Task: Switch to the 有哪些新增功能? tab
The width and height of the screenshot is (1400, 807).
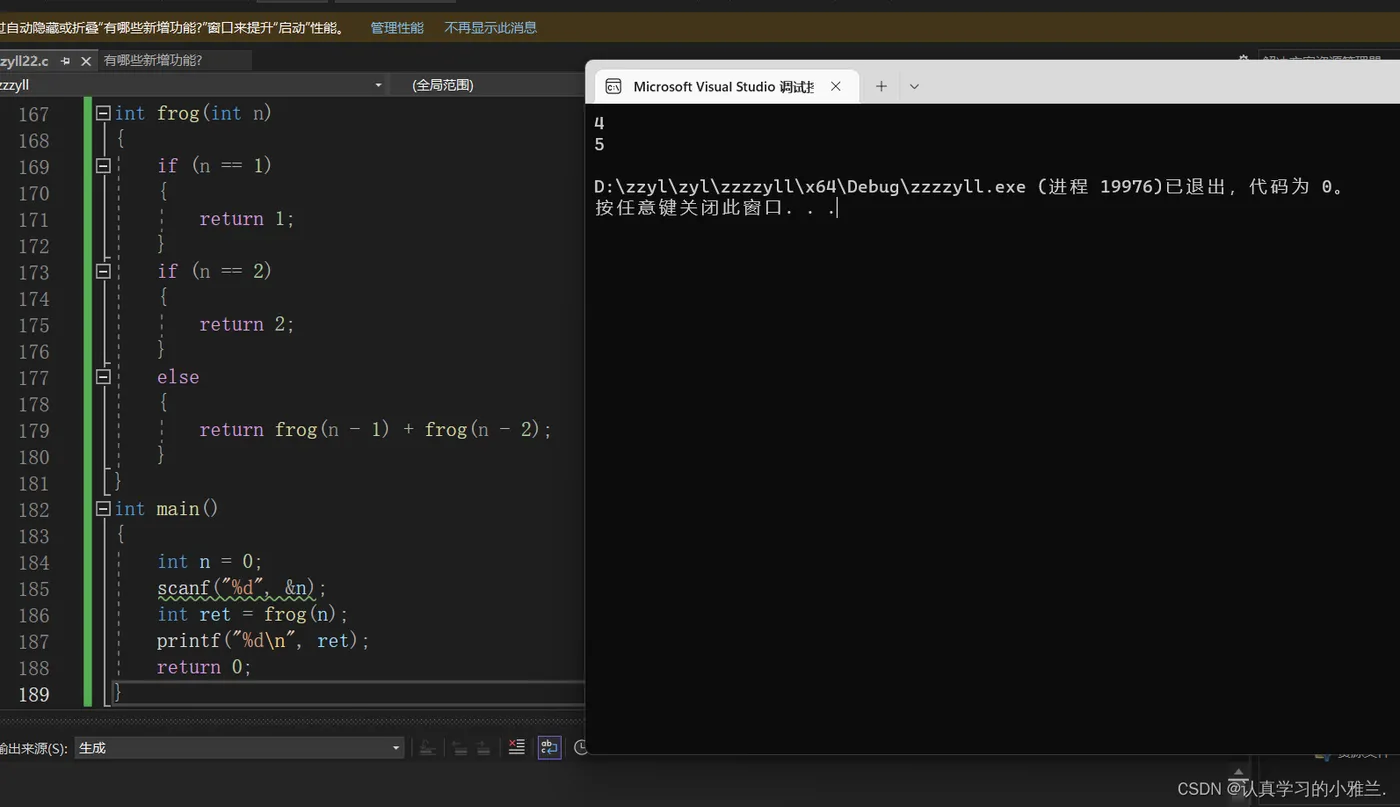Action: click(x=153, y=61)
